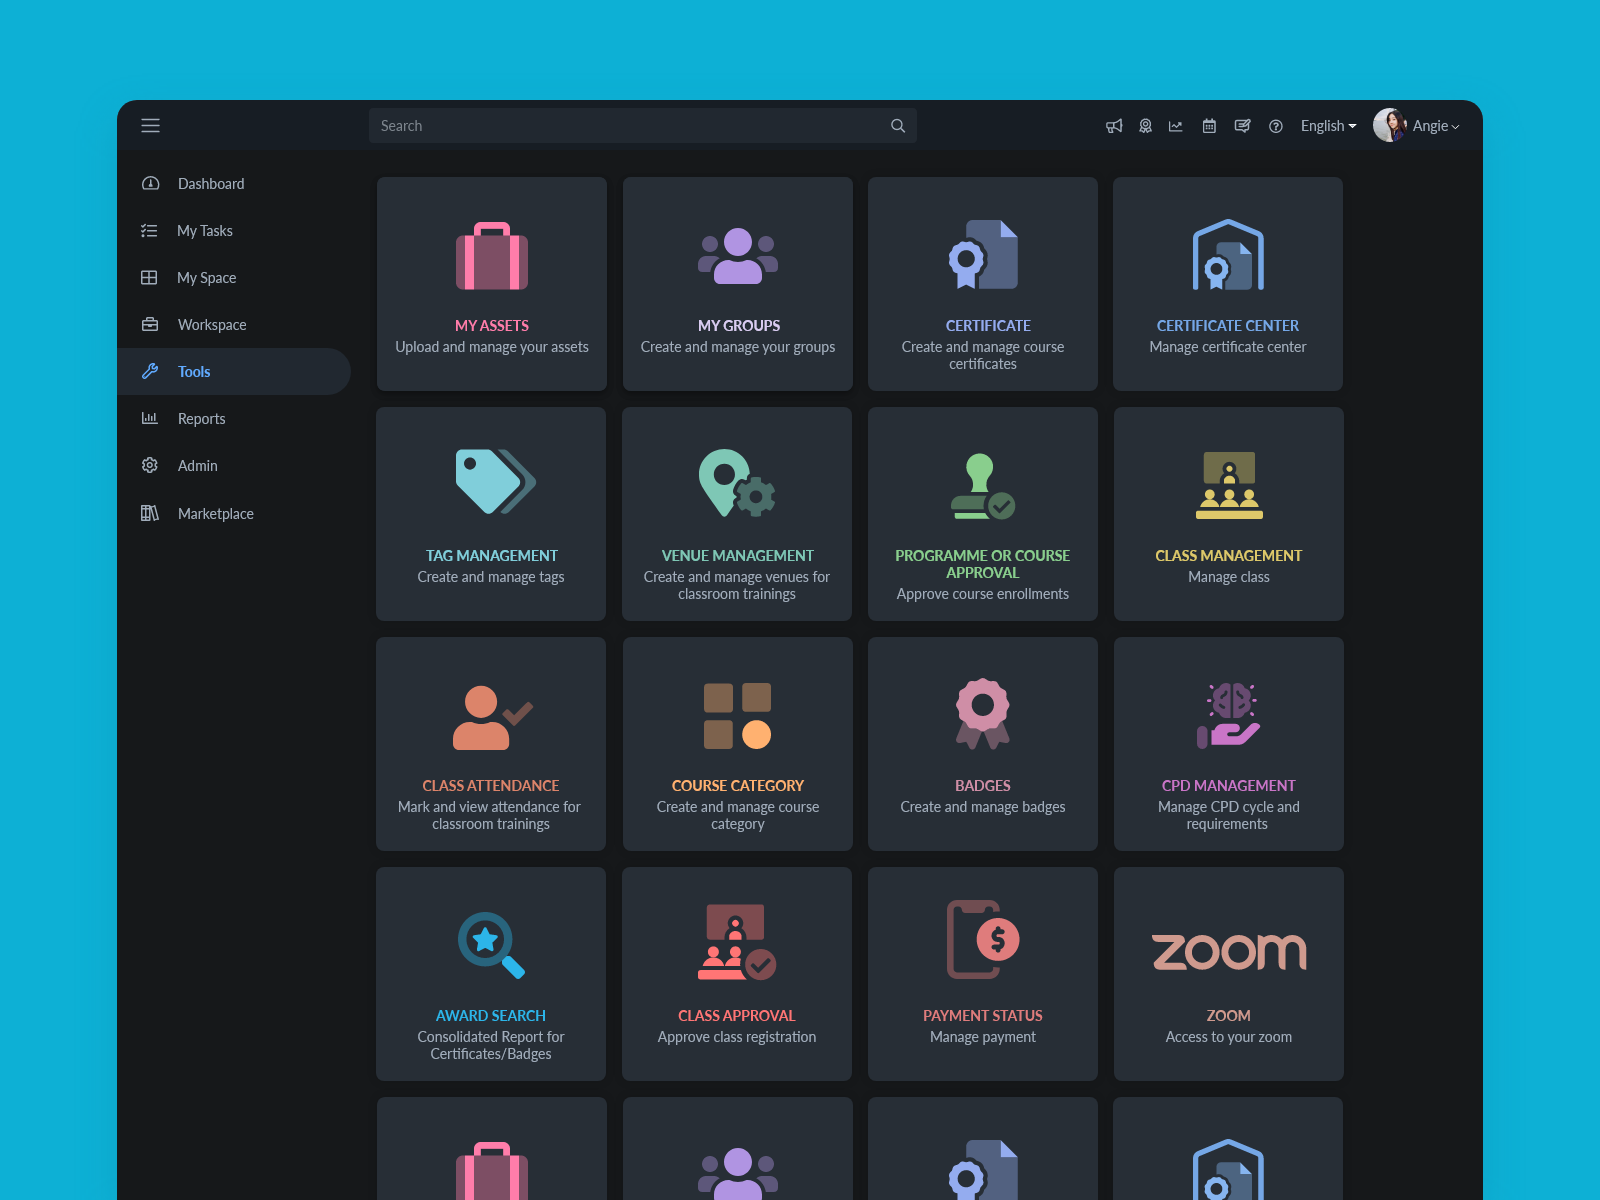This screenshot has height=1200, width=1600.
Task: Click the CERTIFICATE CENTER title link
Action: click(1228, 326)
